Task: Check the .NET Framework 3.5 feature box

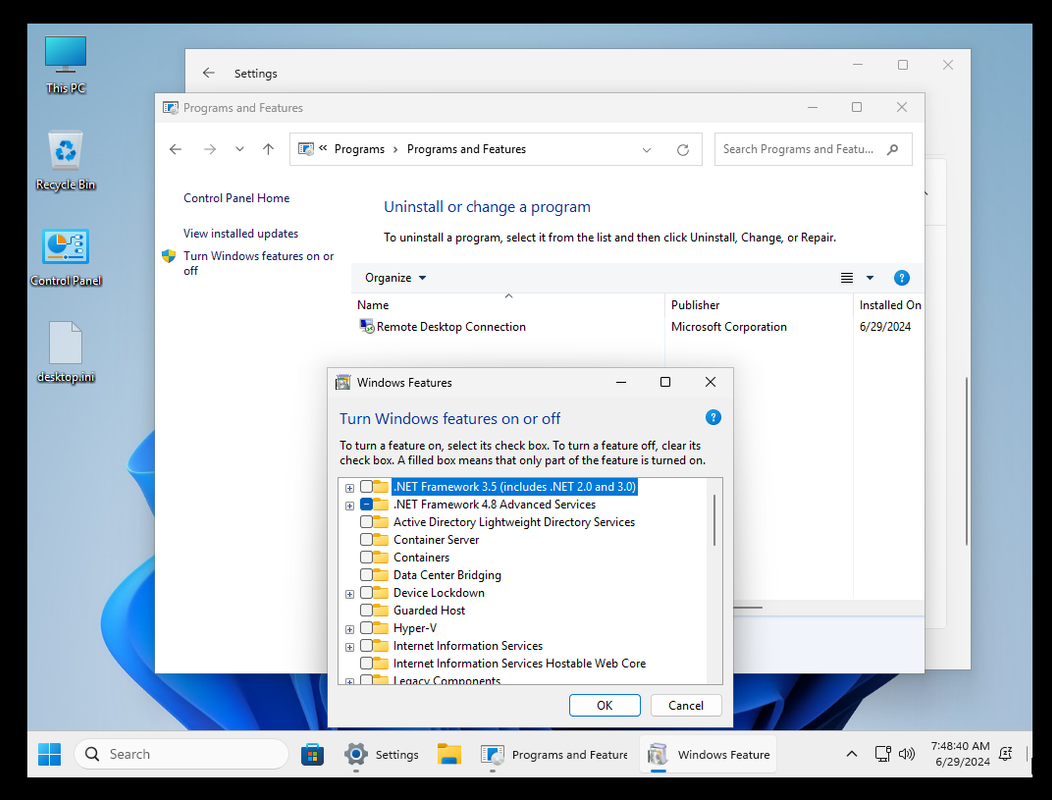Action: click(x=366, y=487)
